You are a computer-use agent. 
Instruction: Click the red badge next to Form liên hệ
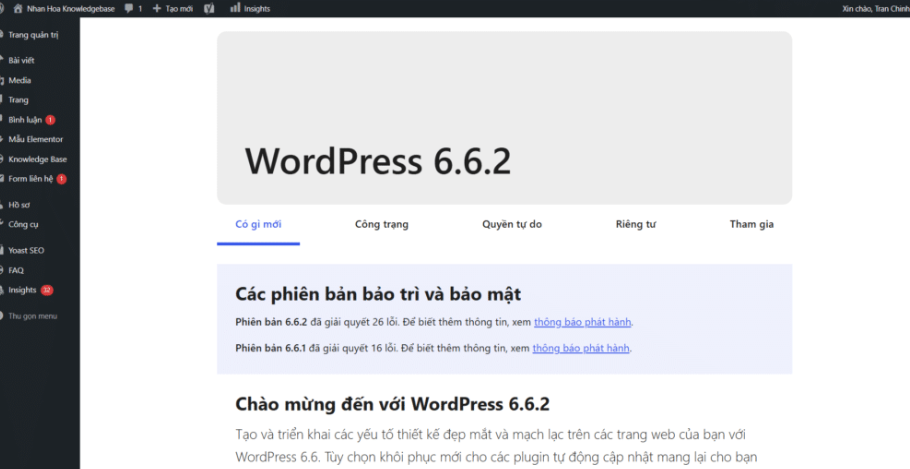tap(62, 179)
